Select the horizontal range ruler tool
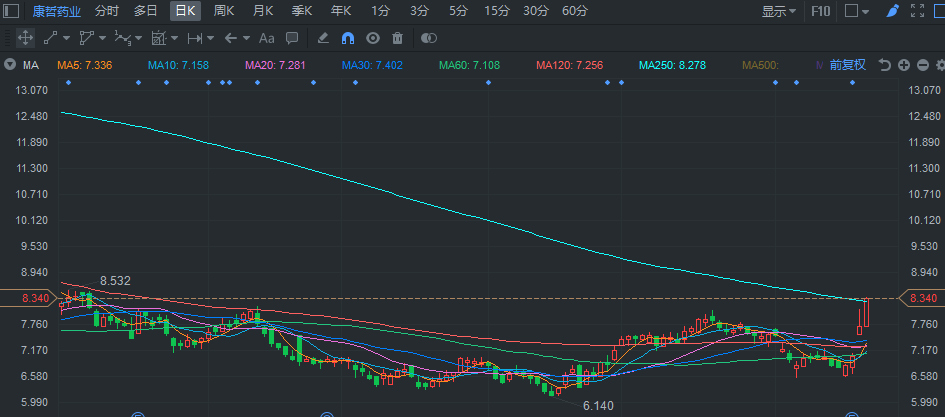 click(x=195, y=38)
